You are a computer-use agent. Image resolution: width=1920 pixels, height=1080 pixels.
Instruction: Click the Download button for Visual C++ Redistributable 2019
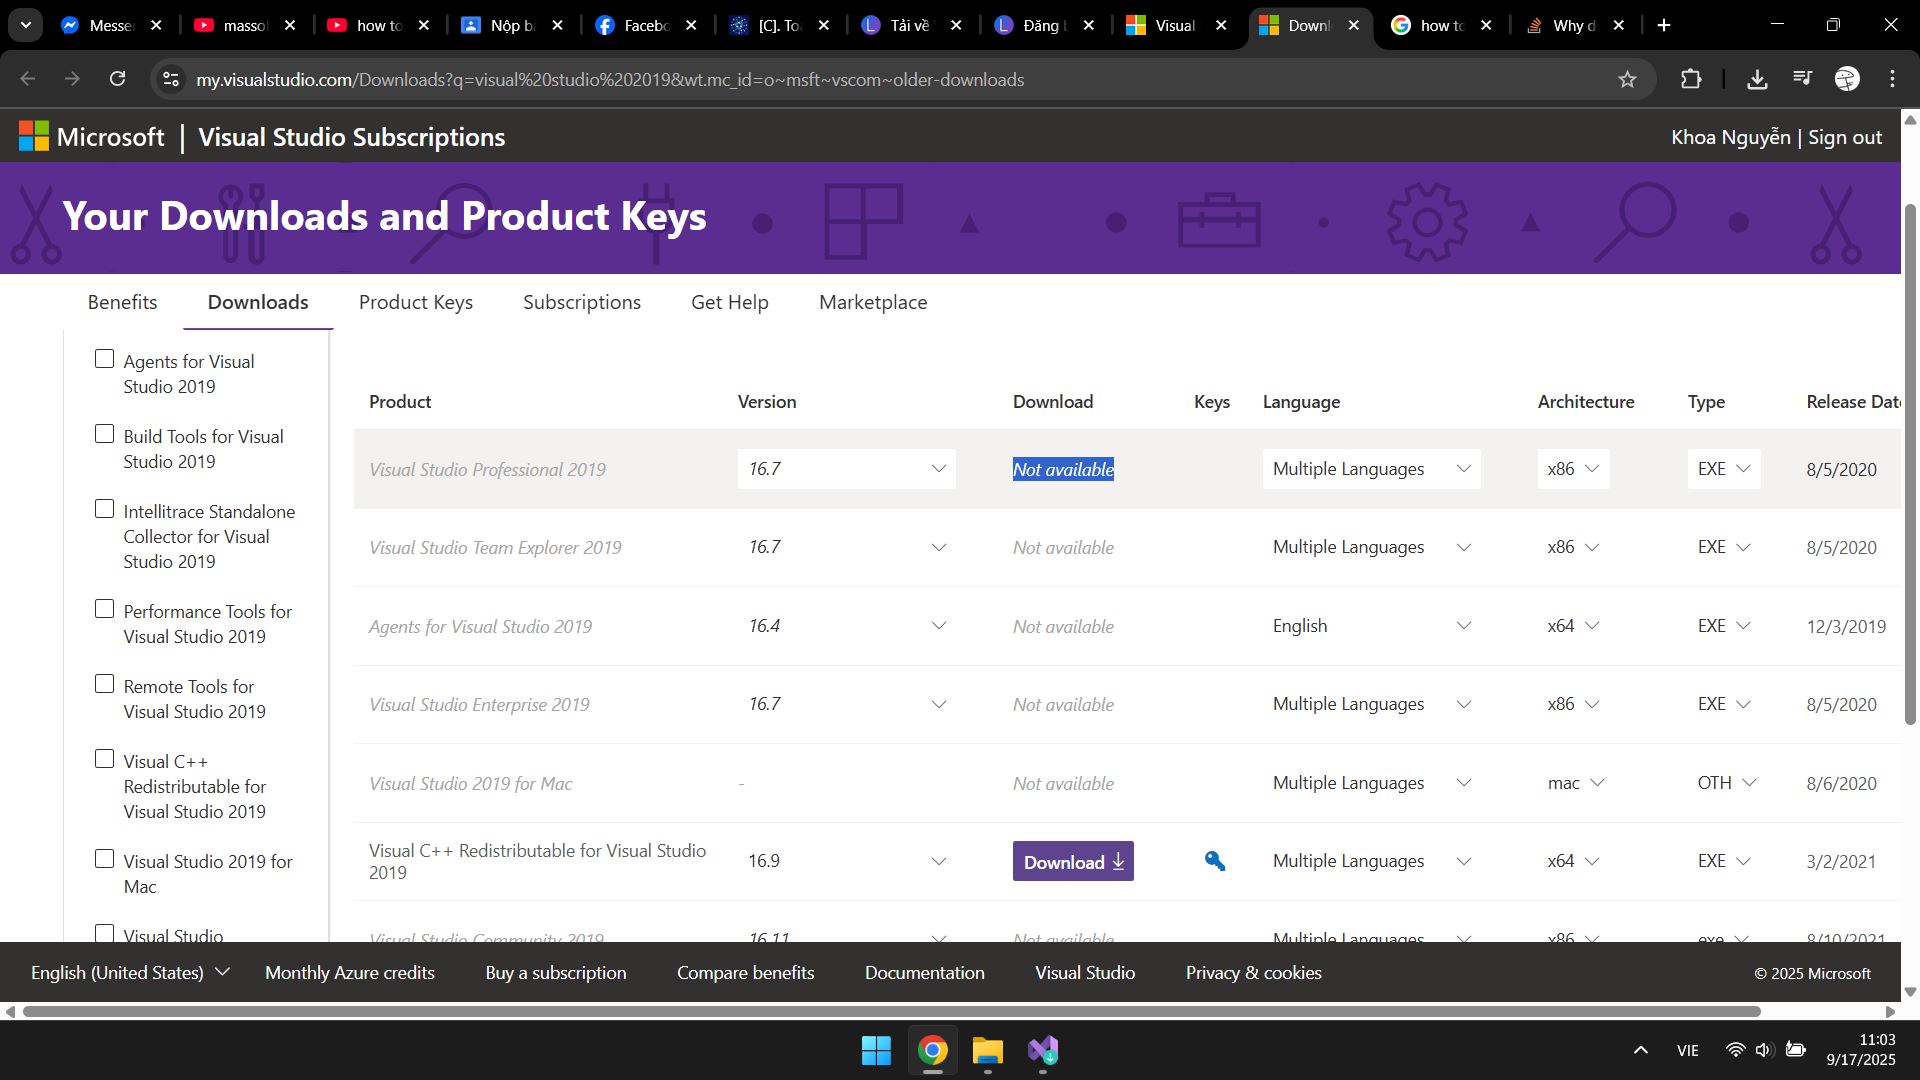[x=1073, y=860]
